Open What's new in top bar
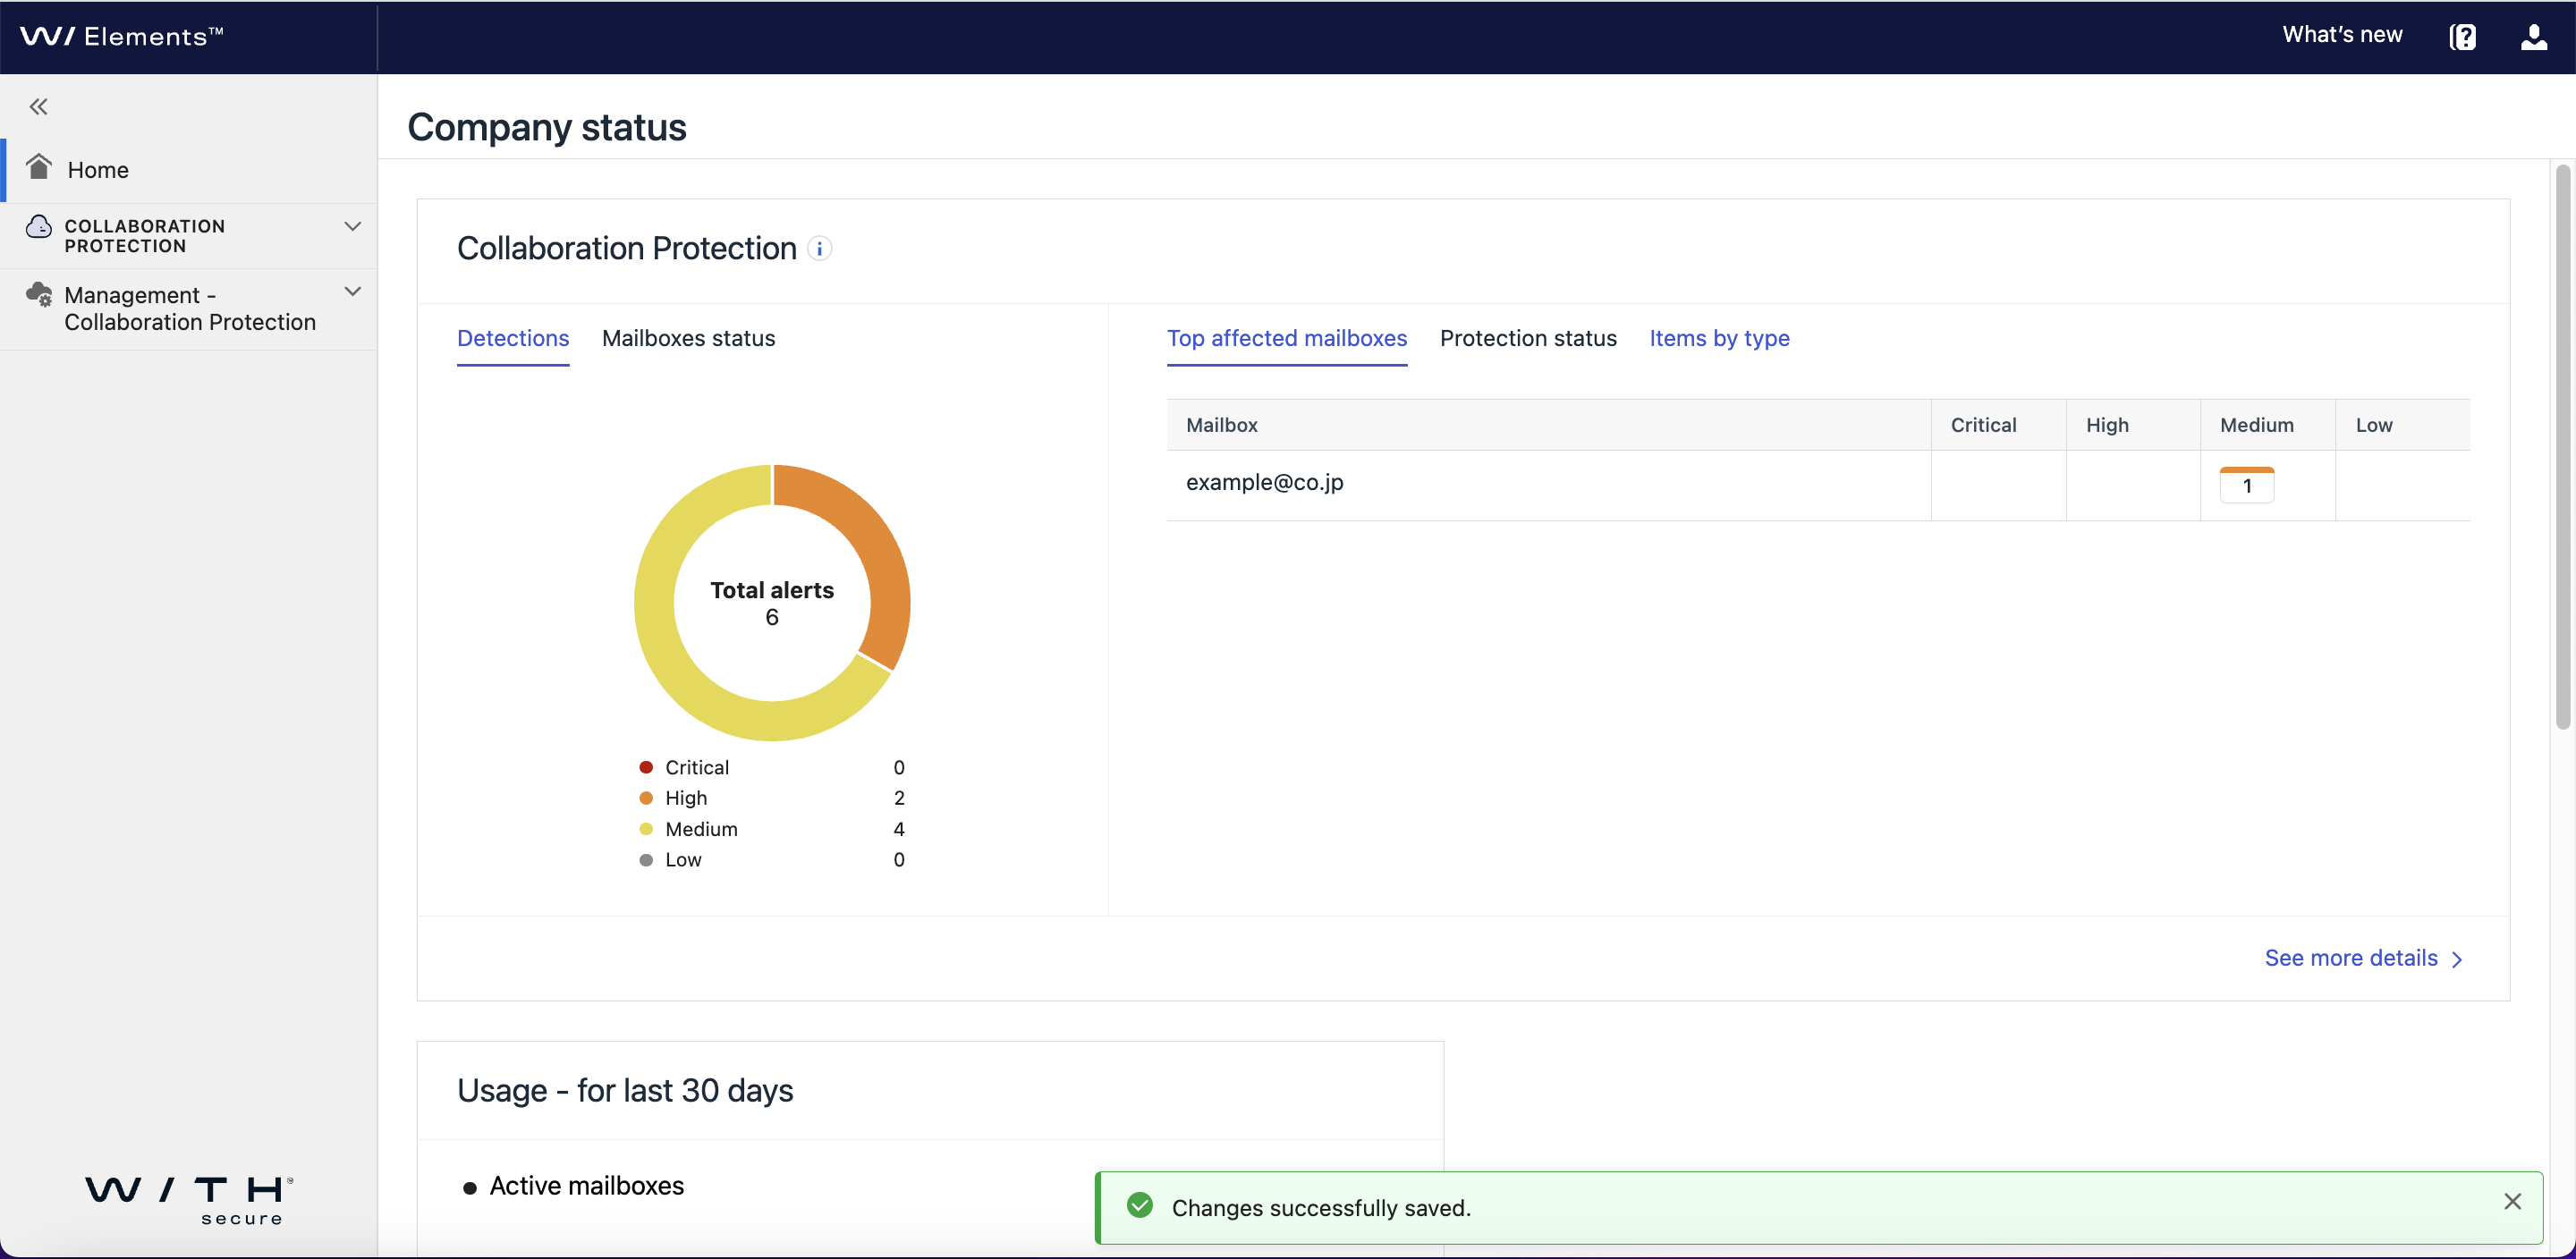The height and width of the screenshot is (1259, 2576). (x=2342, y=35)
